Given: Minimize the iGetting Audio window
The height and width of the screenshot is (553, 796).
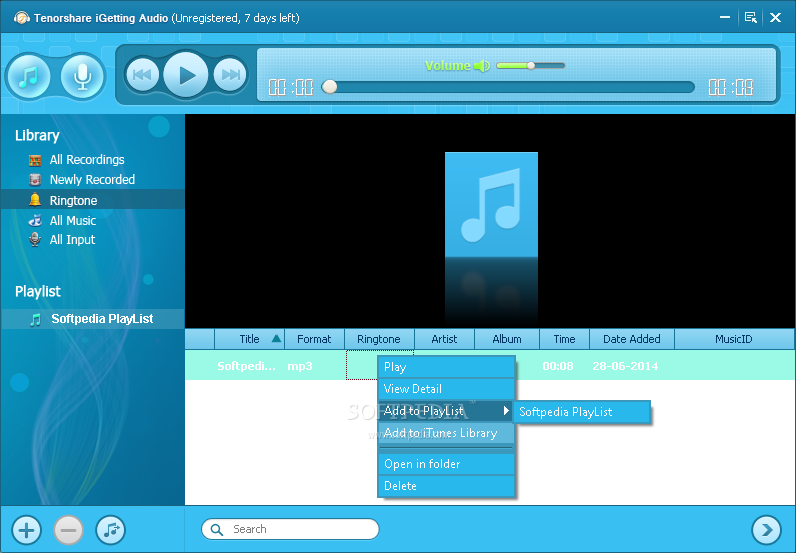Looking at the screenshot, I should [x=725, y=17].
